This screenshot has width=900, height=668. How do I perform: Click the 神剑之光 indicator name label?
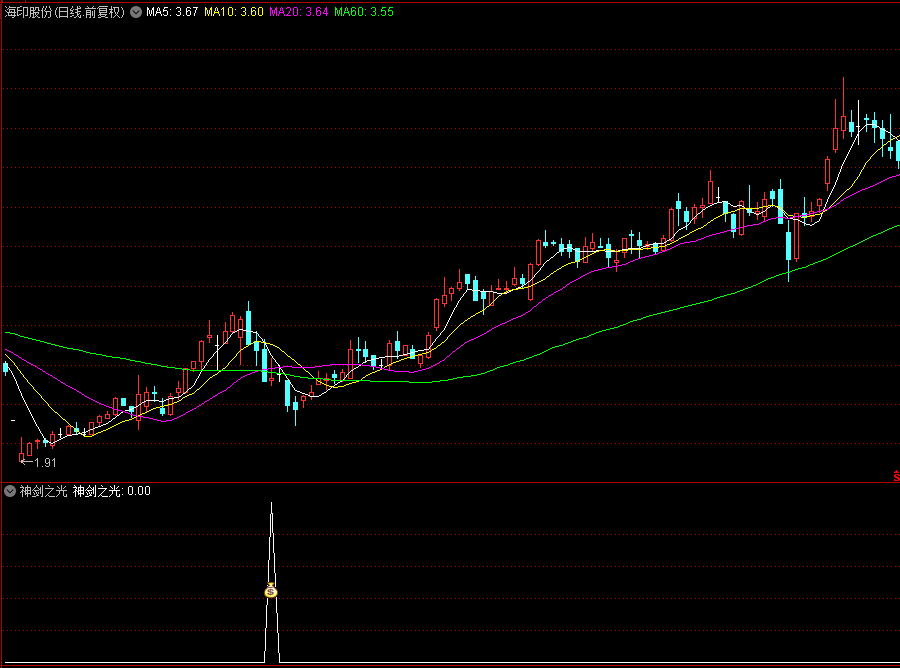tap(43, 491)
